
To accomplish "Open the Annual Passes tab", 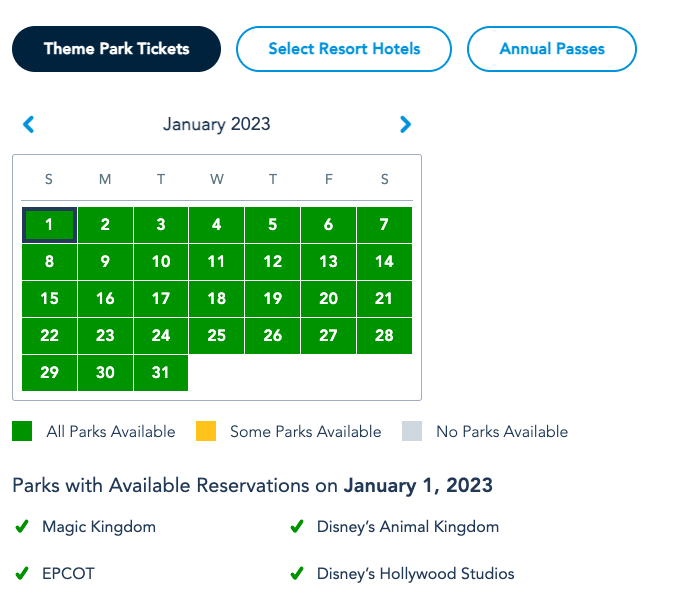I will pos(552,49).
